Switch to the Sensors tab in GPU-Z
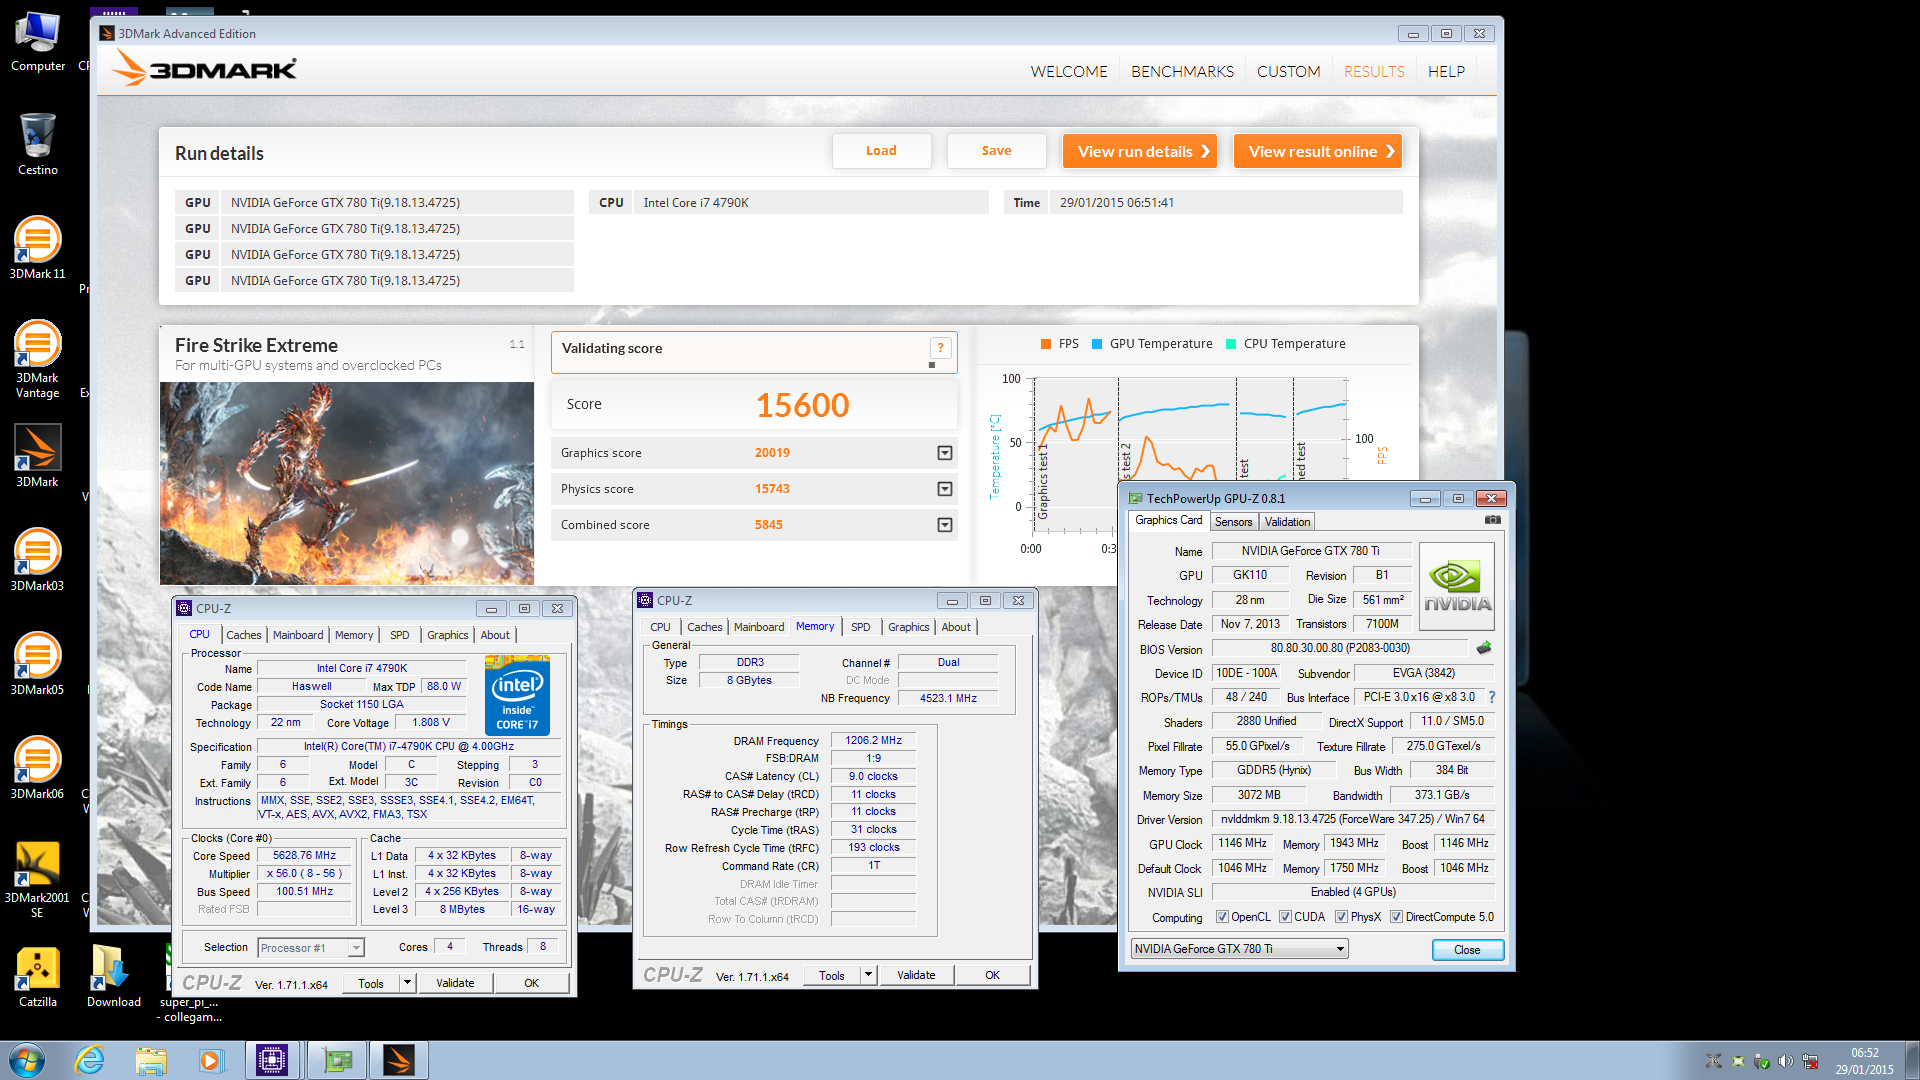Viewport: 1920px width, 1080px height. 1233,522
